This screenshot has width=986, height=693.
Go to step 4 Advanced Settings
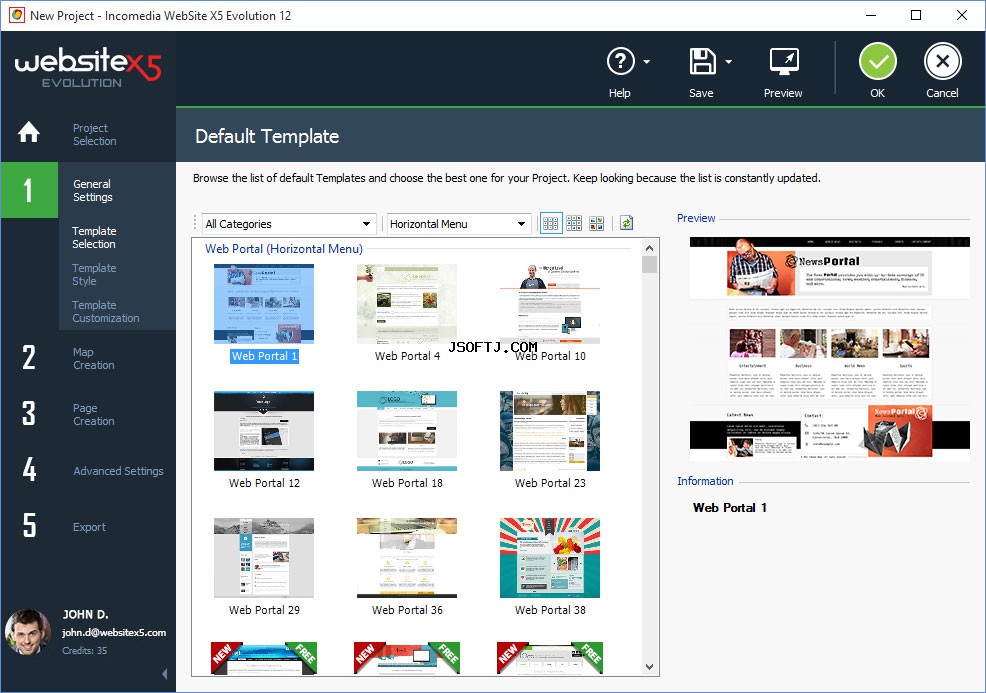(88, 470)
